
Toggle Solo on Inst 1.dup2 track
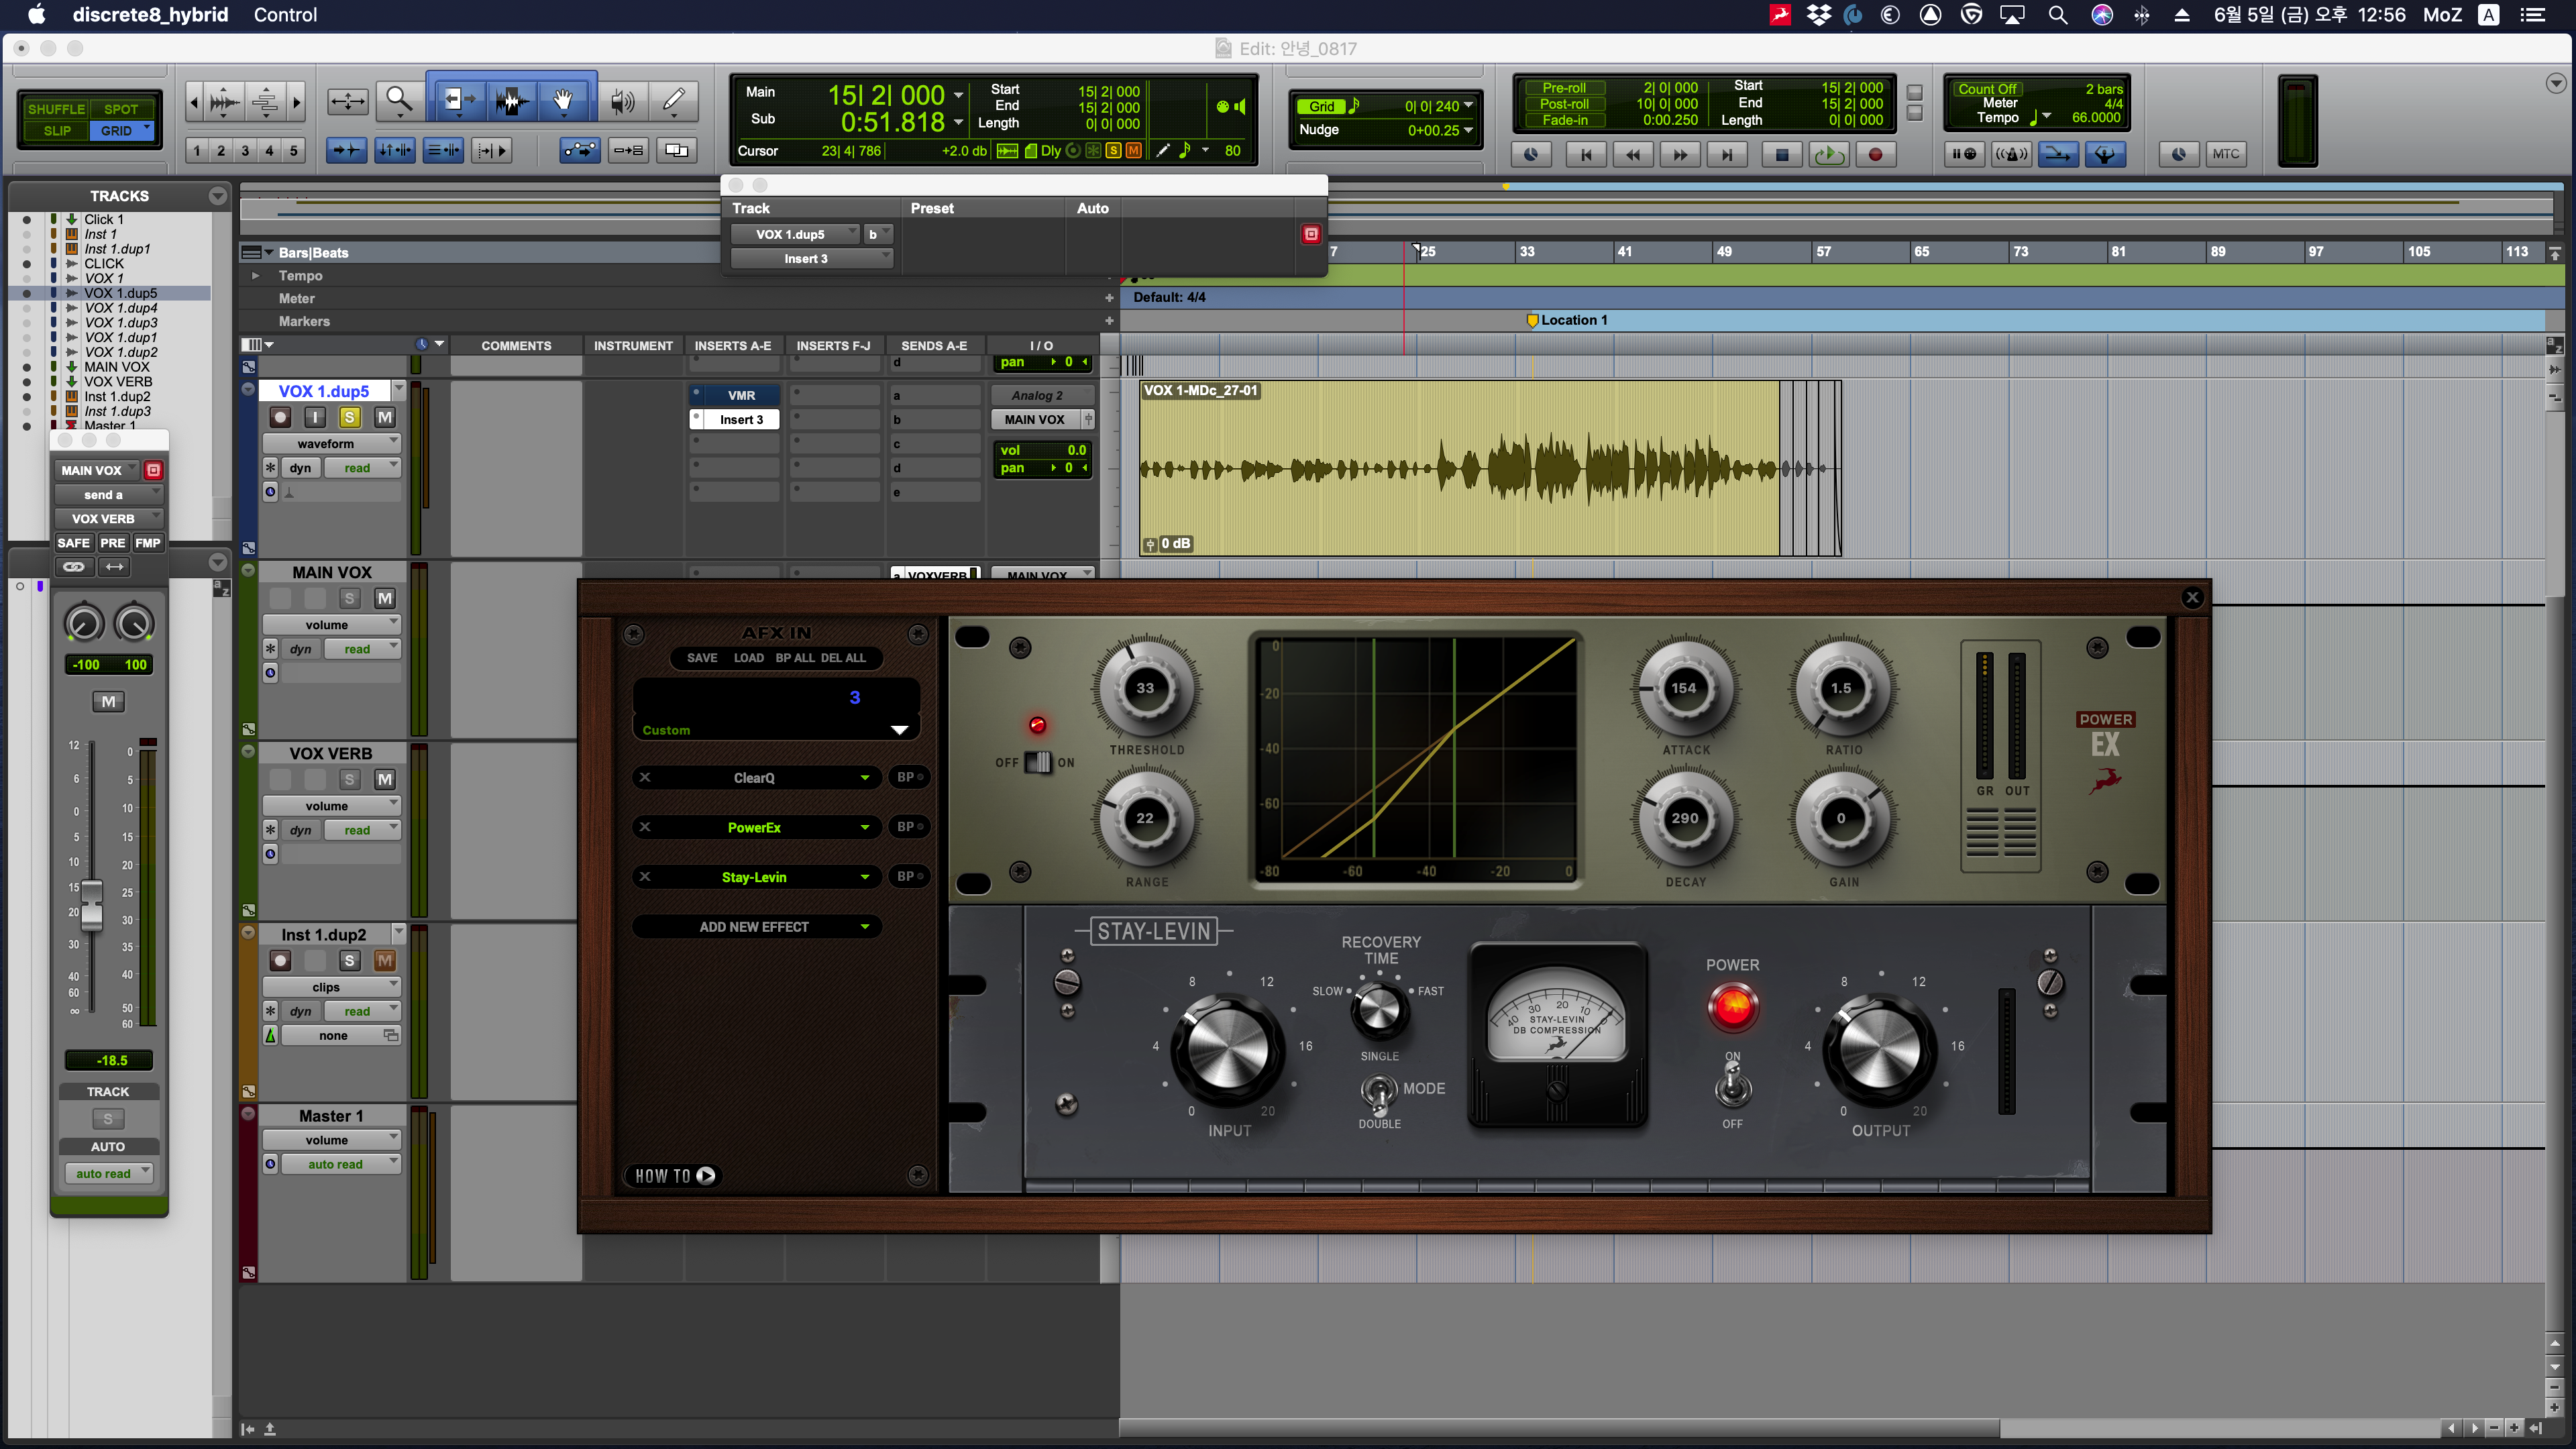coord(349,960)
